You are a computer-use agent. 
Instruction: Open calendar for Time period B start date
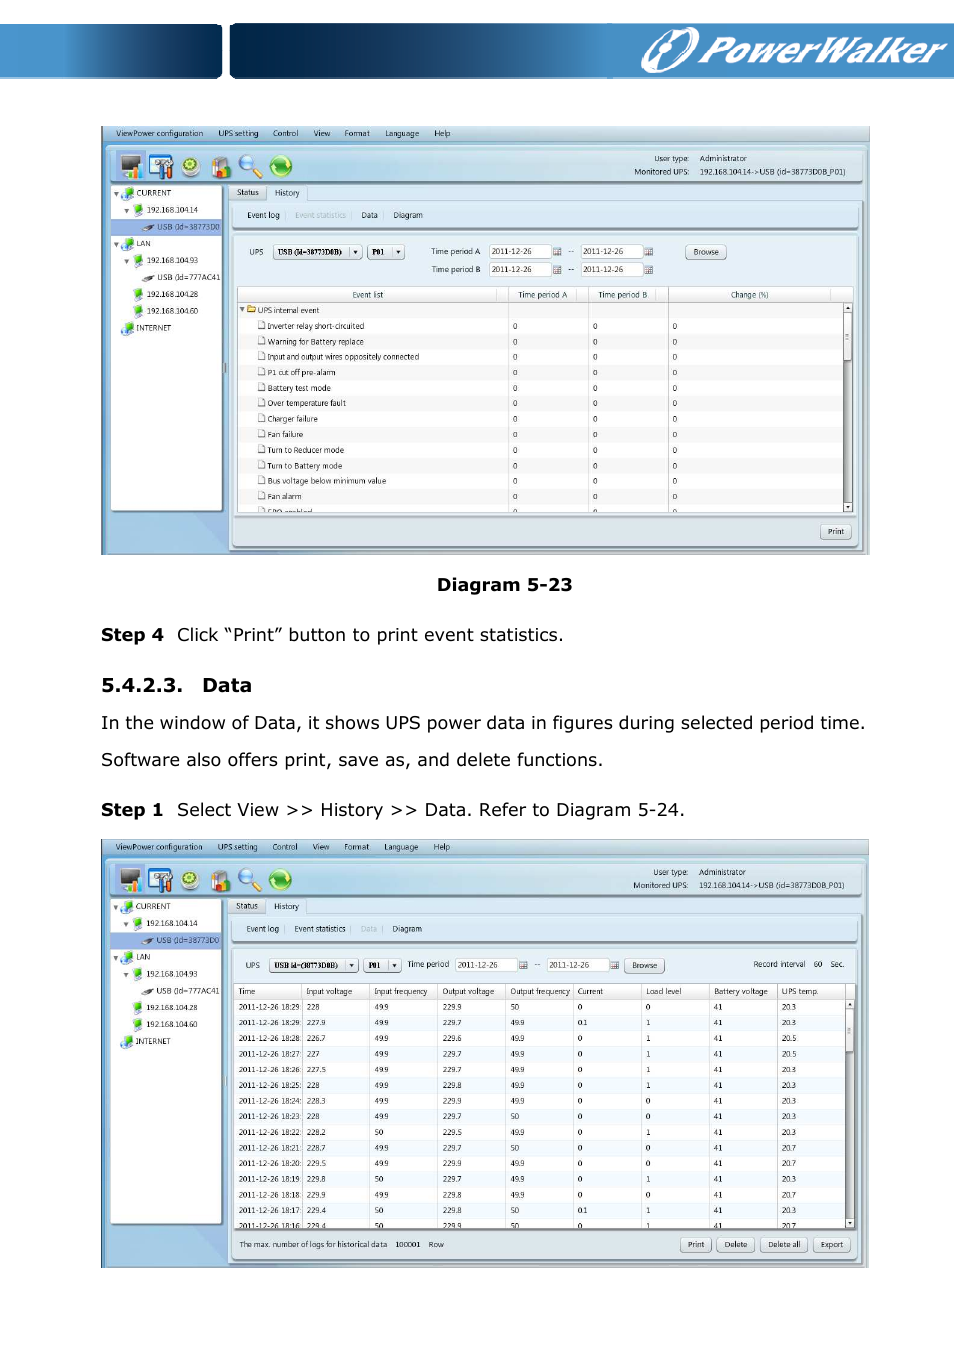point(557,270)
